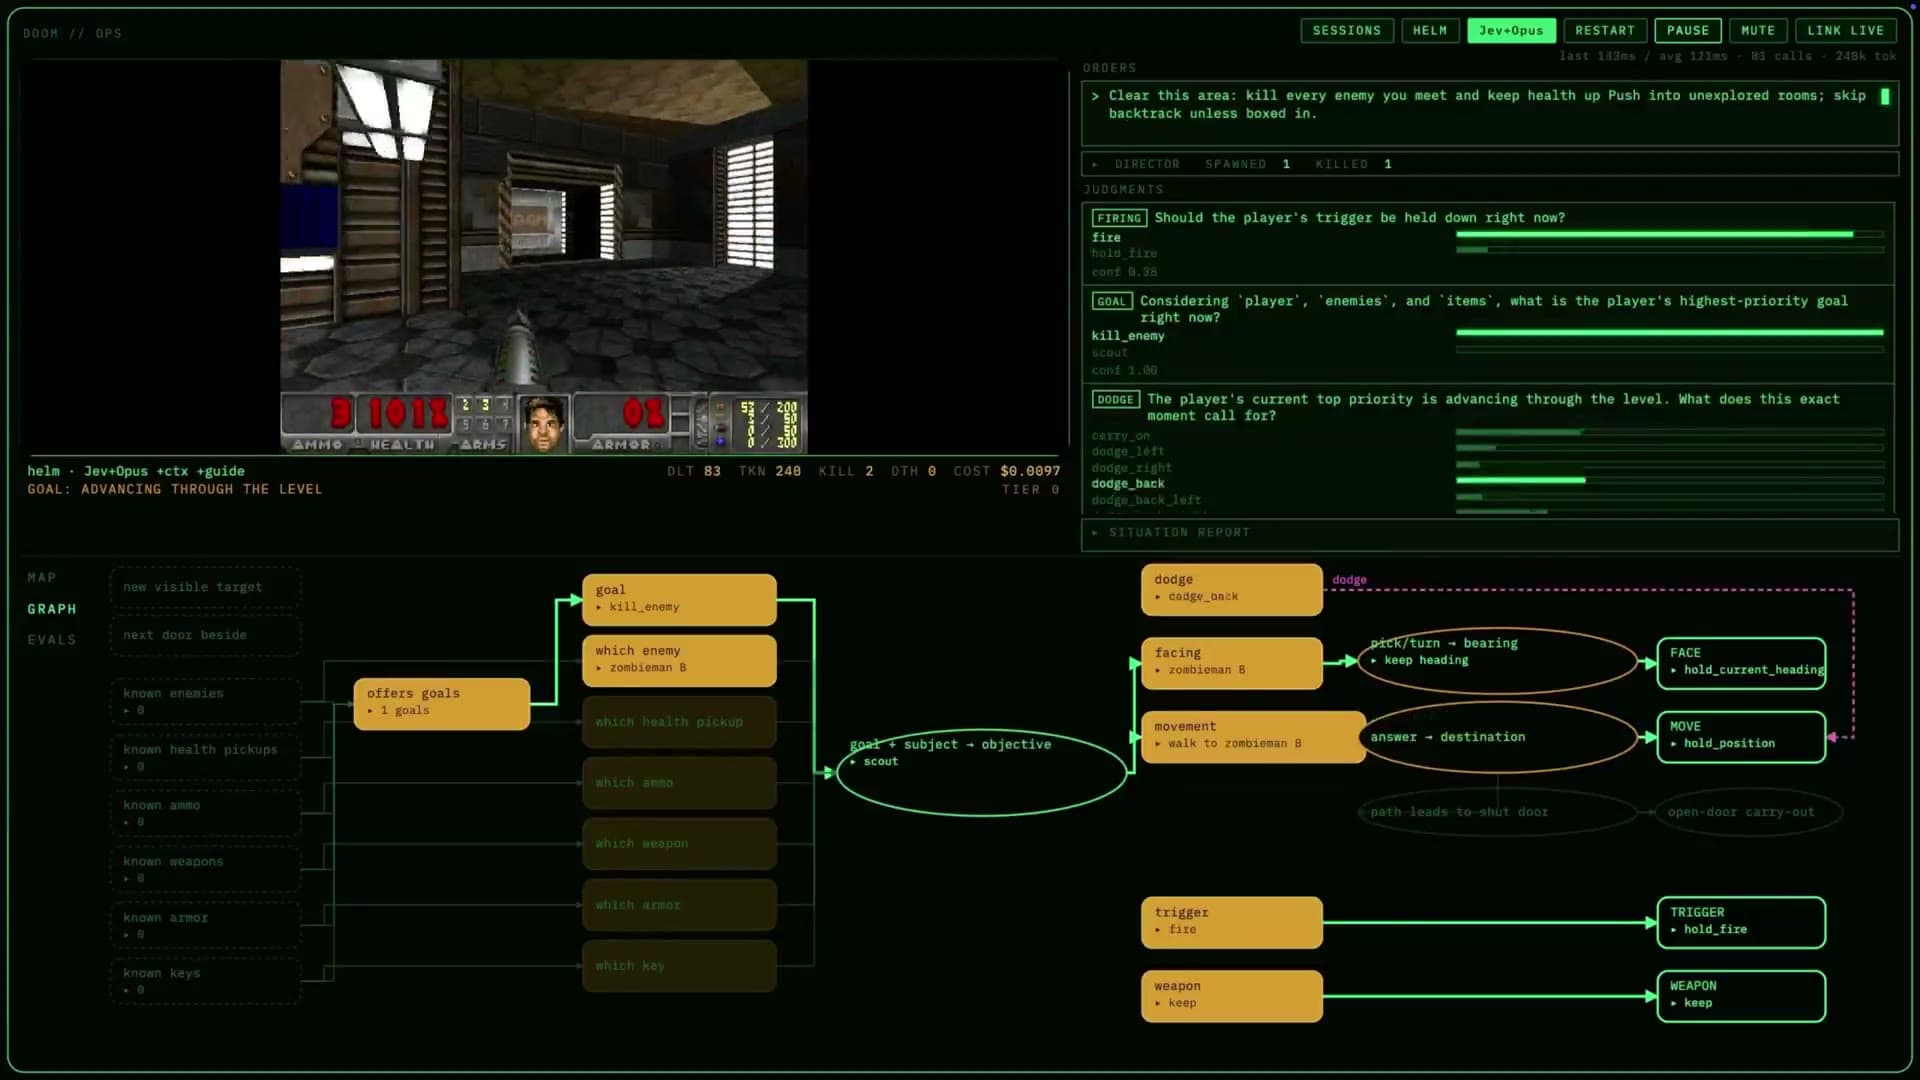Select the trigger fire node
The image size is (1920, 1080).
[x=1231, y=922]
